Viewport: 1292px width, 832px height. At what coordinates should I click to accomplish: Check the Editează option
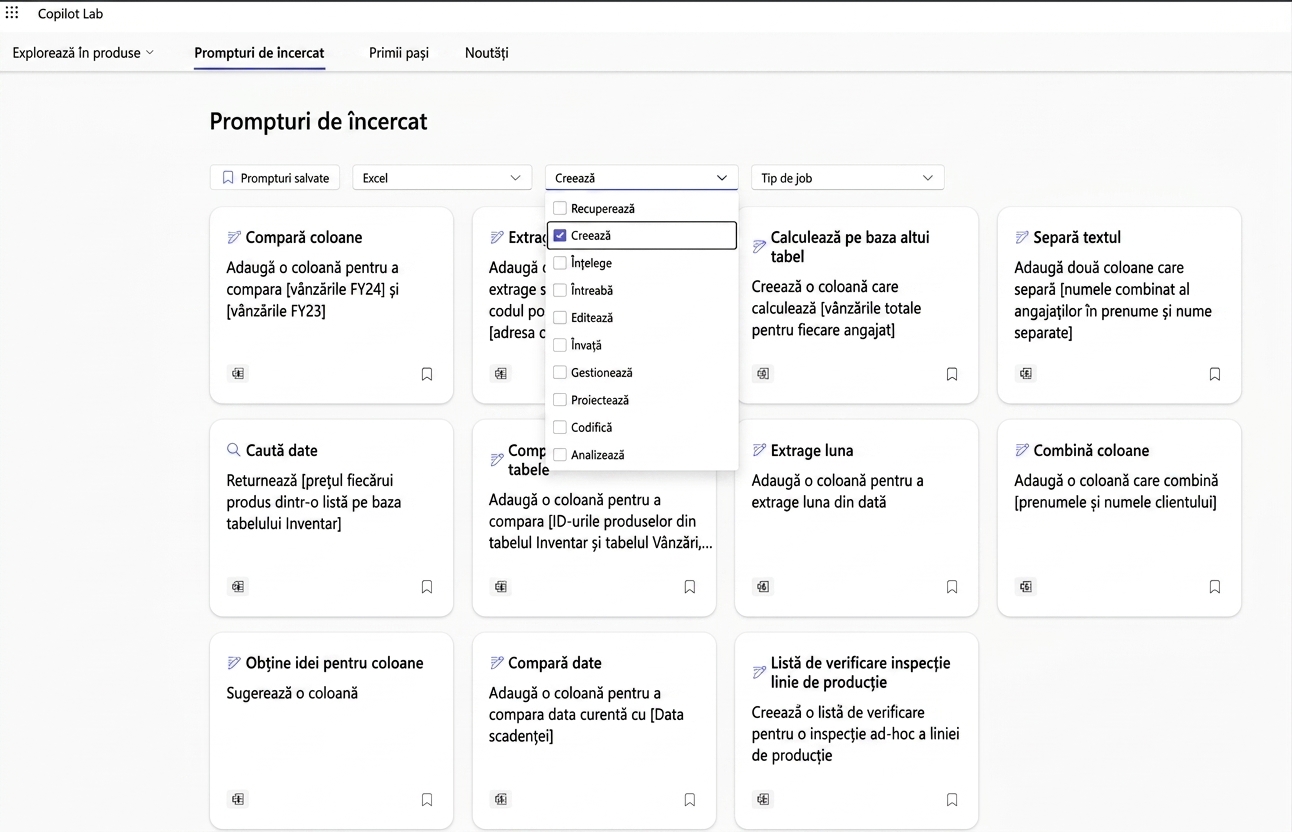click(560, 317)
